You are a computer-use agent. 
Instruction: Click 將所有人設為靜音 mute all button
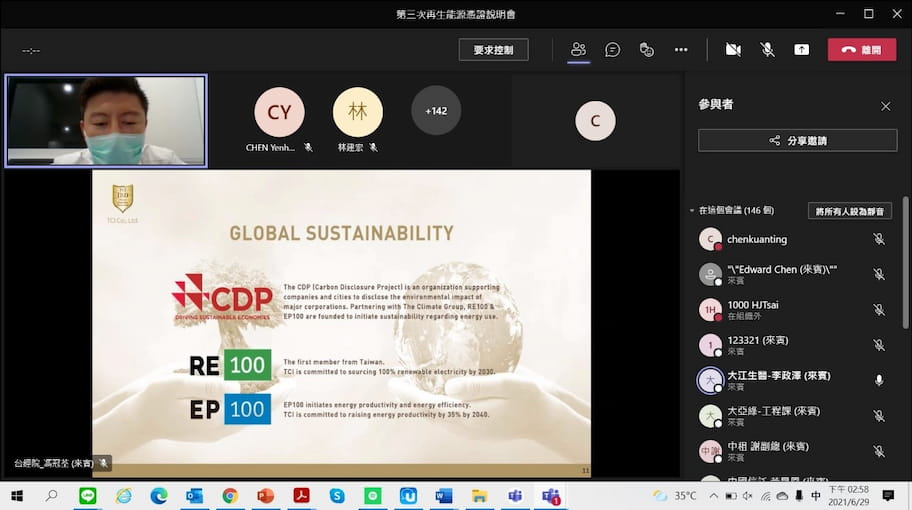click(850, 211)
